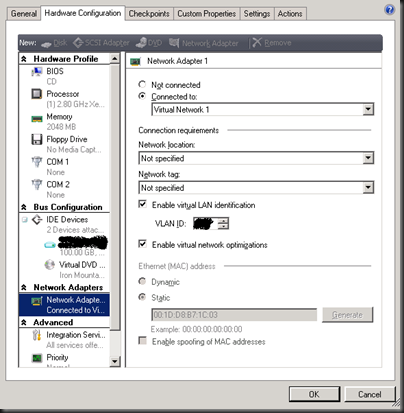Collapse the Bus Configuration section
The height and width of the screenshot is (413, 404).
pyautogui.click(x=24, y=207)
